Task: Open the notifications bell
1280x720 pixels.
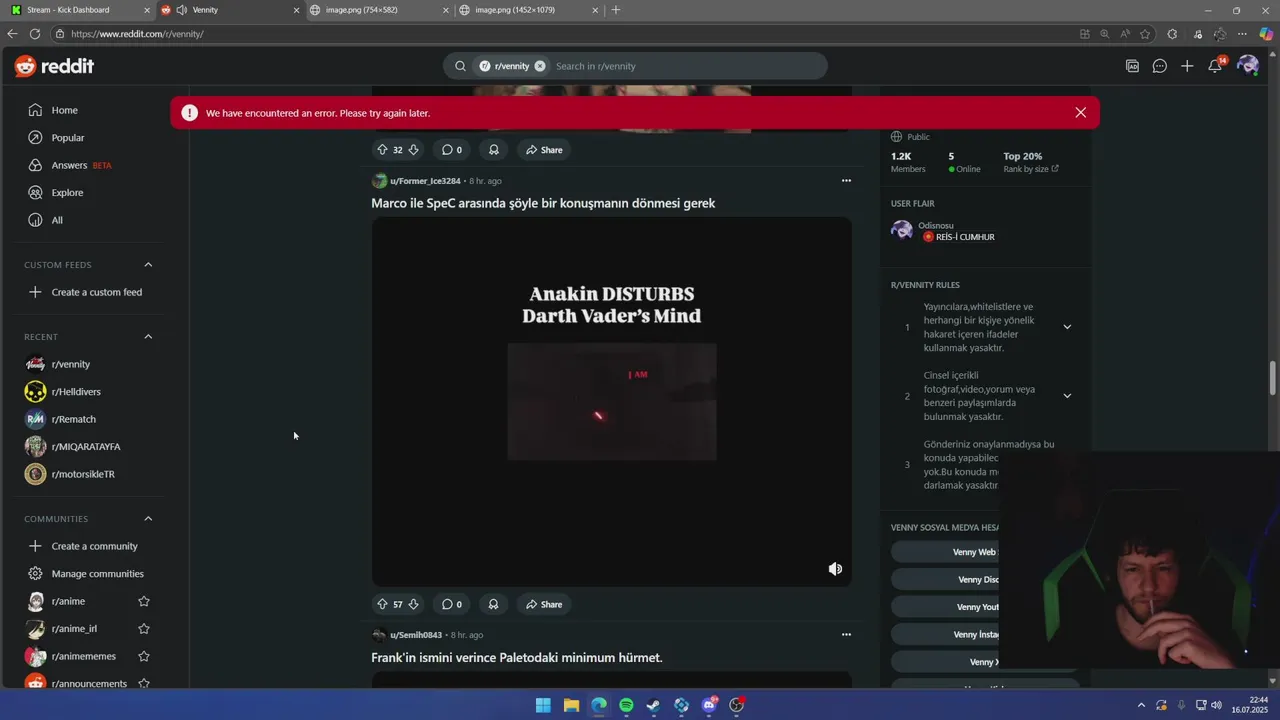Action: coord(1215,66)
